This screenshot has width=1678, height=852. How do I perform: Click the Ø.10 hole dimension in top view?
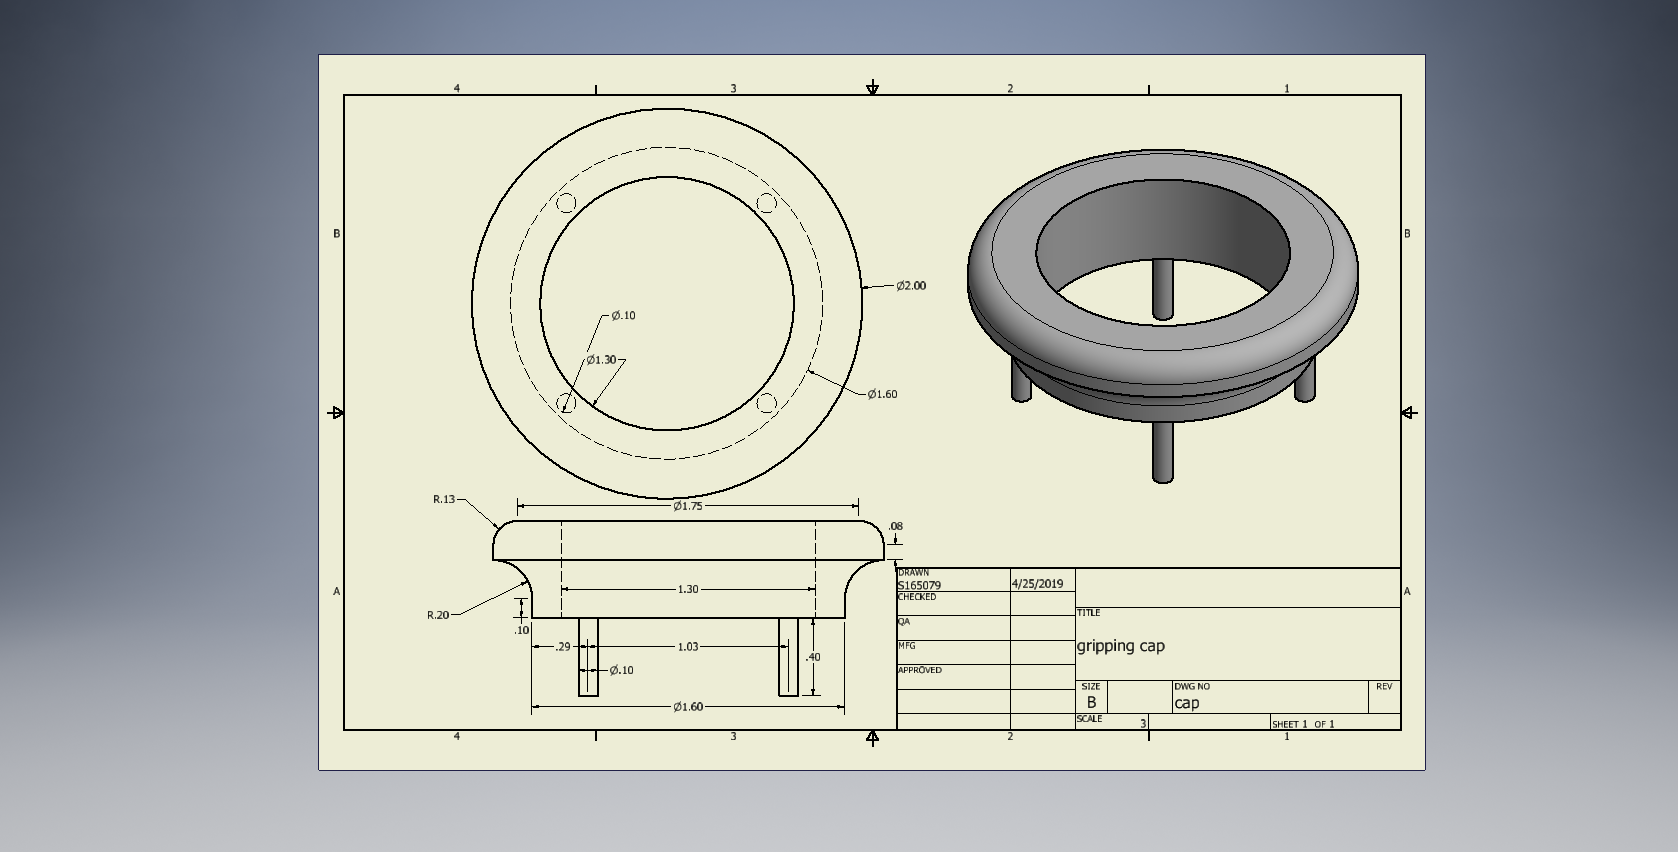(x=623, y=316)
